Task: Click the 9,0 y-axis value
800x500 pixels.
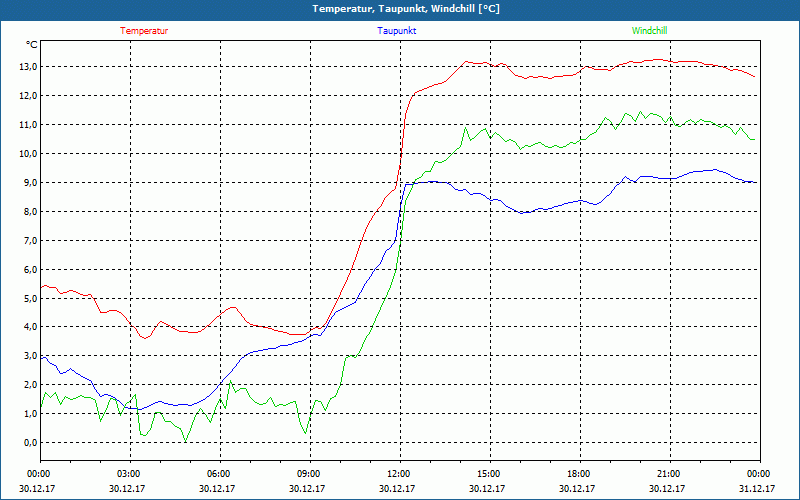Action: pos(30,183)
